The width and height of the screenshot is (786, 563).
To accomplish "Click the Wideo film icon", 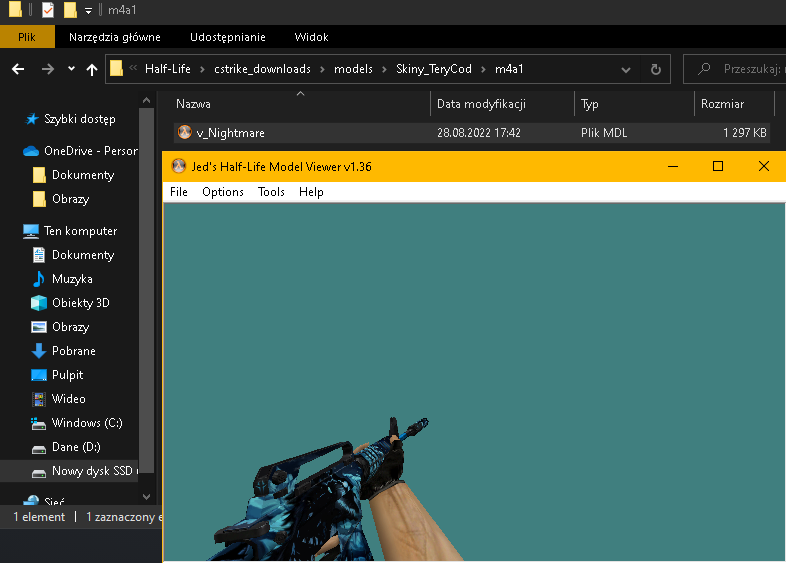I will pyautogui.click(x=39, y=399).
